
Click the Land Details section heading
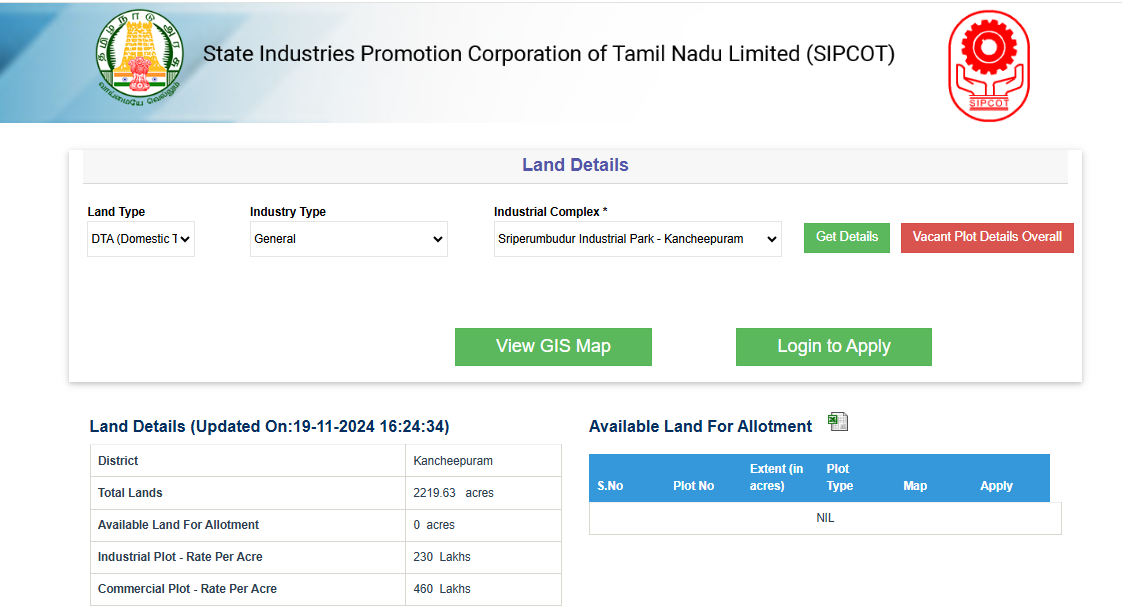[575, 165]
